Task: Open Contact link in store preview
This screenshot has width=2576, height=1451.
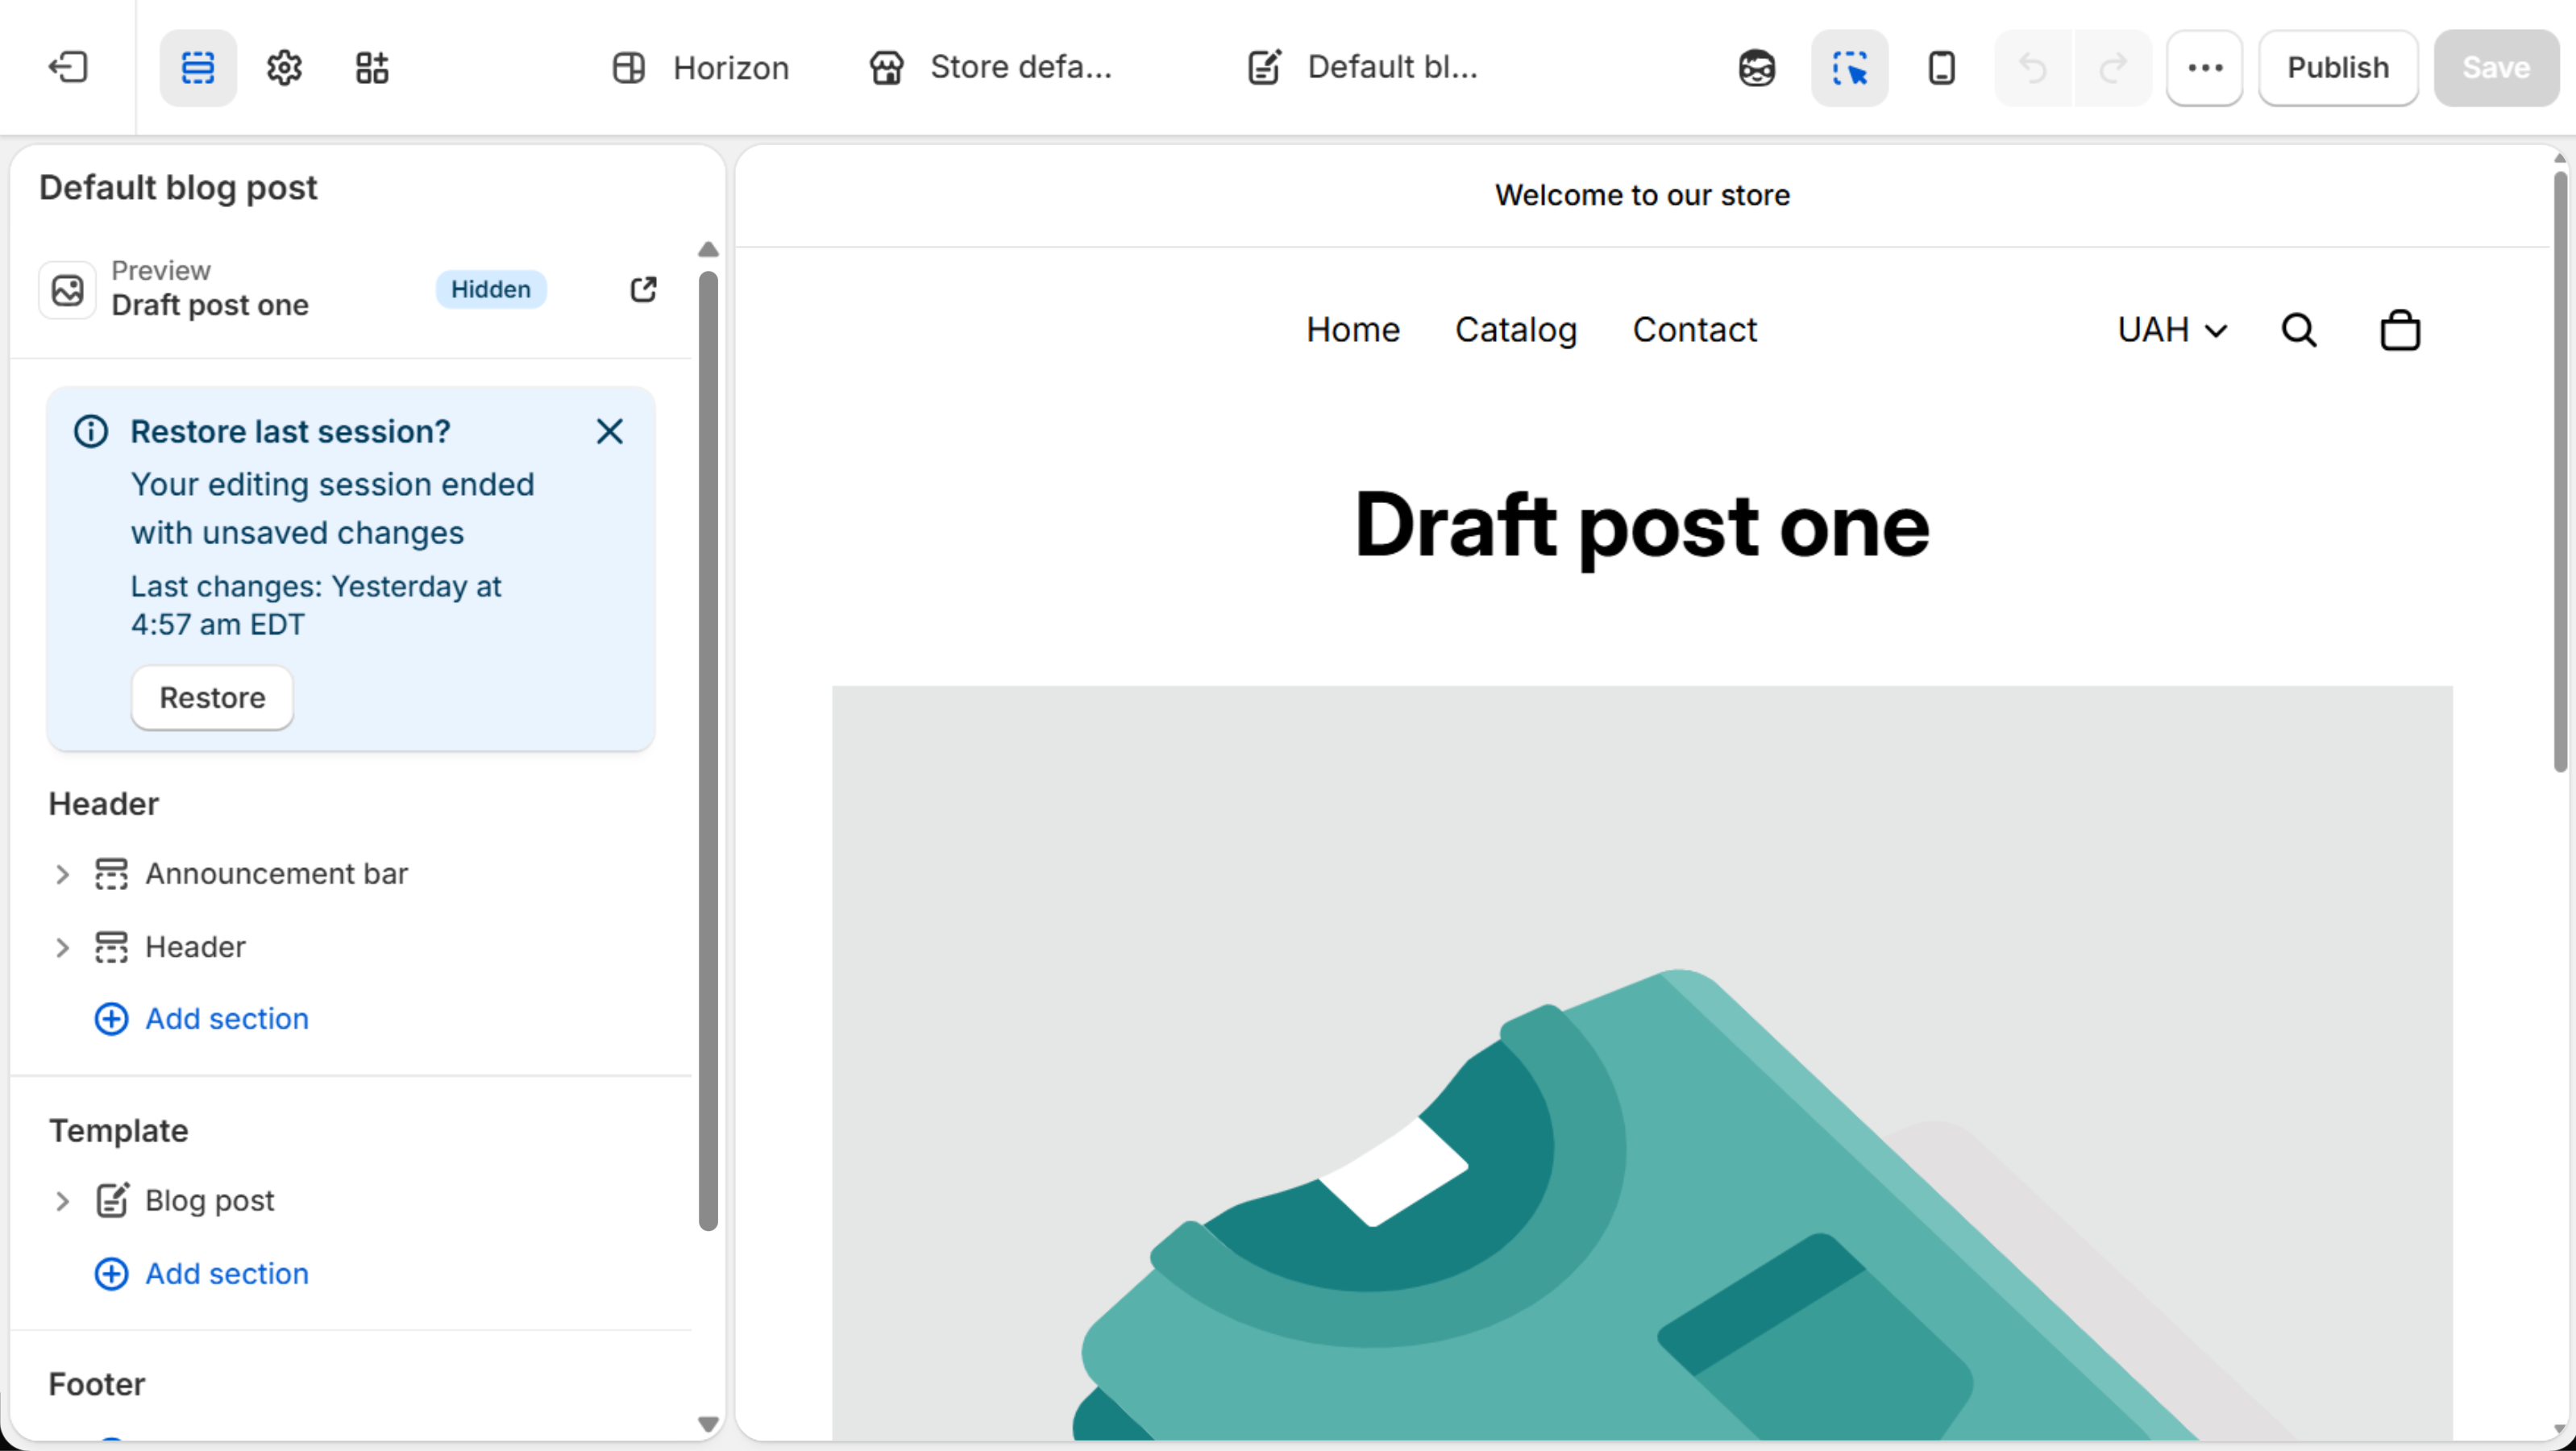Action: 1694,329
